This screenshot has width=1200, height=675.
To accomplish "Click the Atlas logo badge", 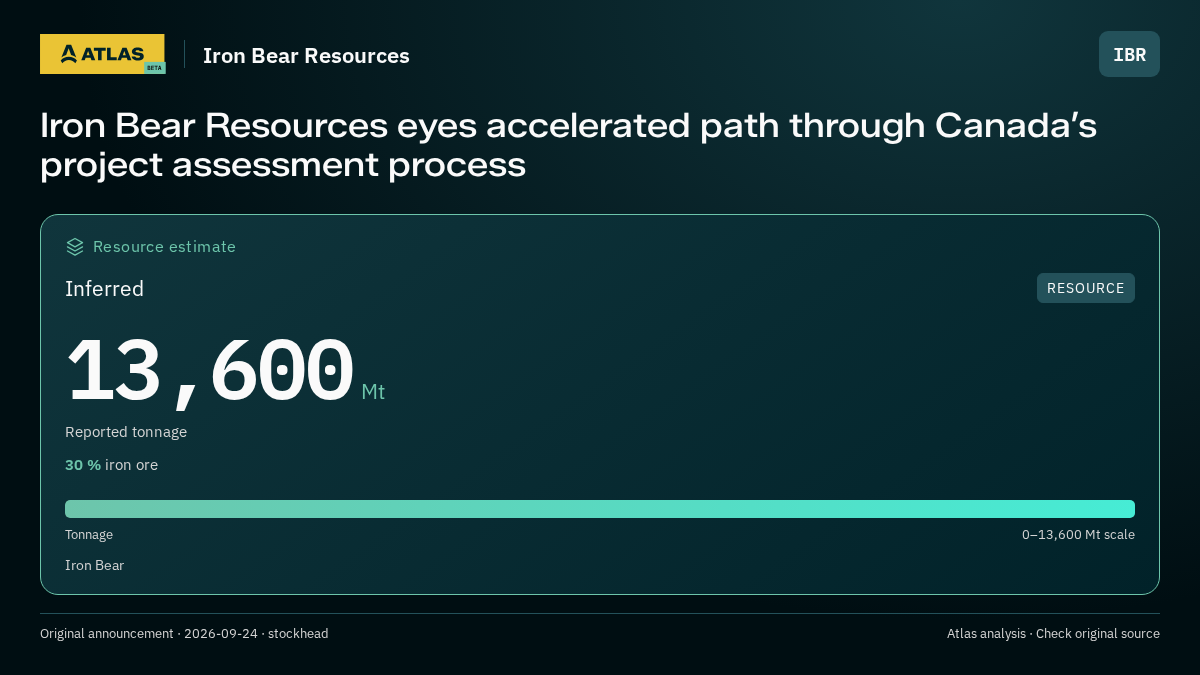I will point(102,54).
